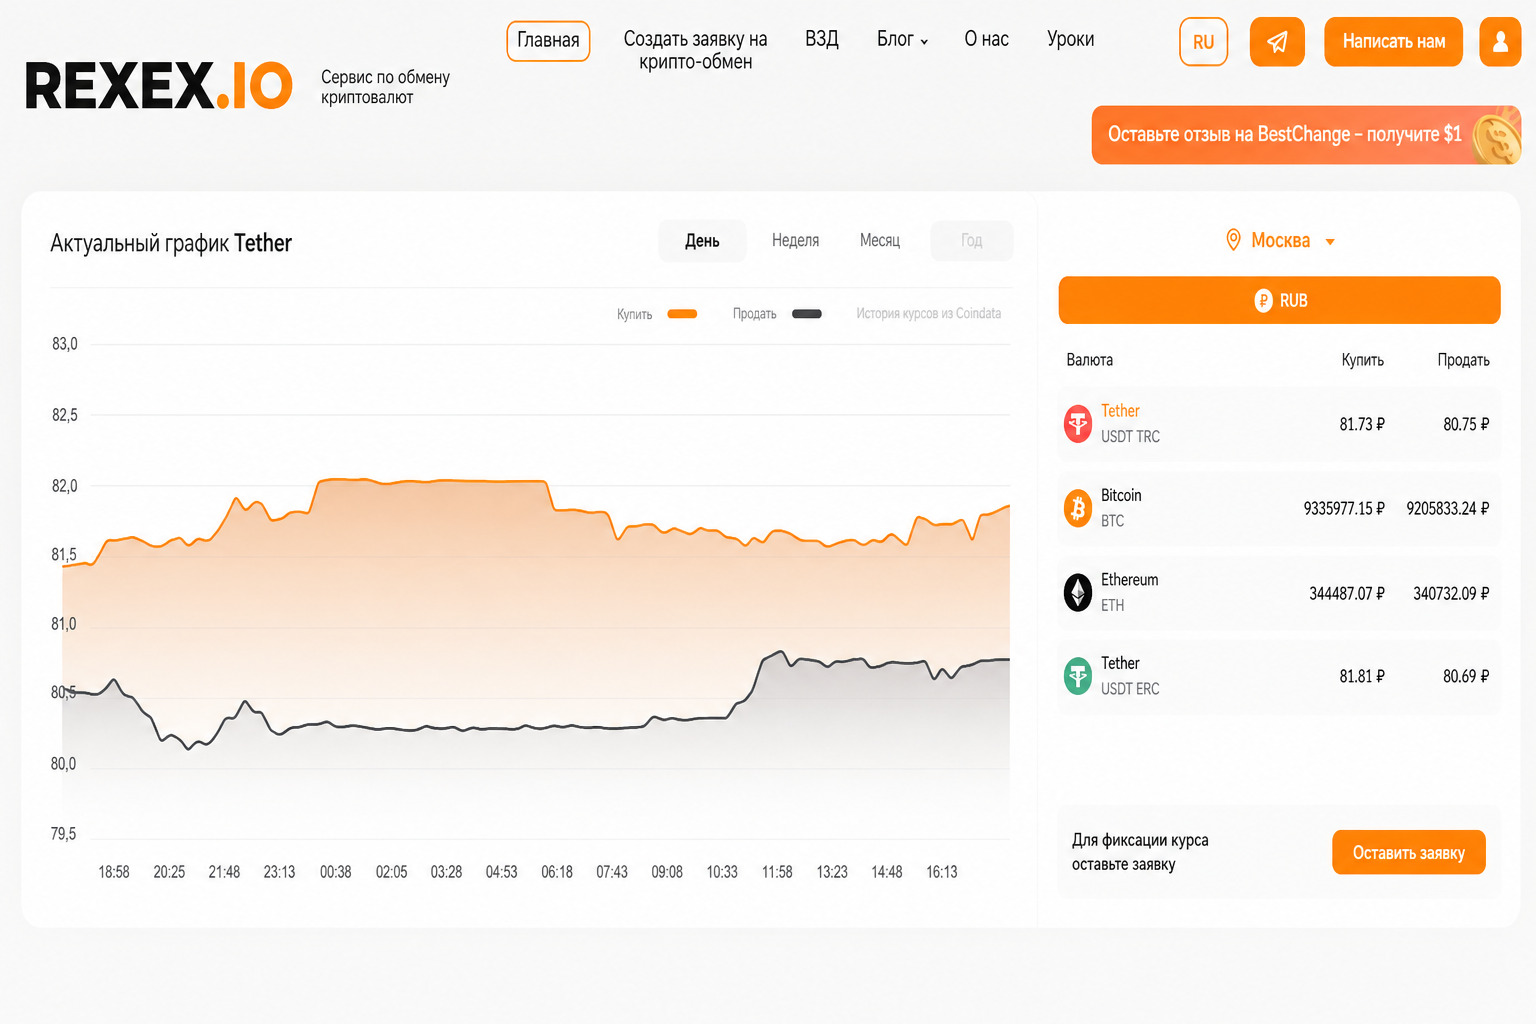
Task: Open the user profile icon
Action: (1500, 42)
